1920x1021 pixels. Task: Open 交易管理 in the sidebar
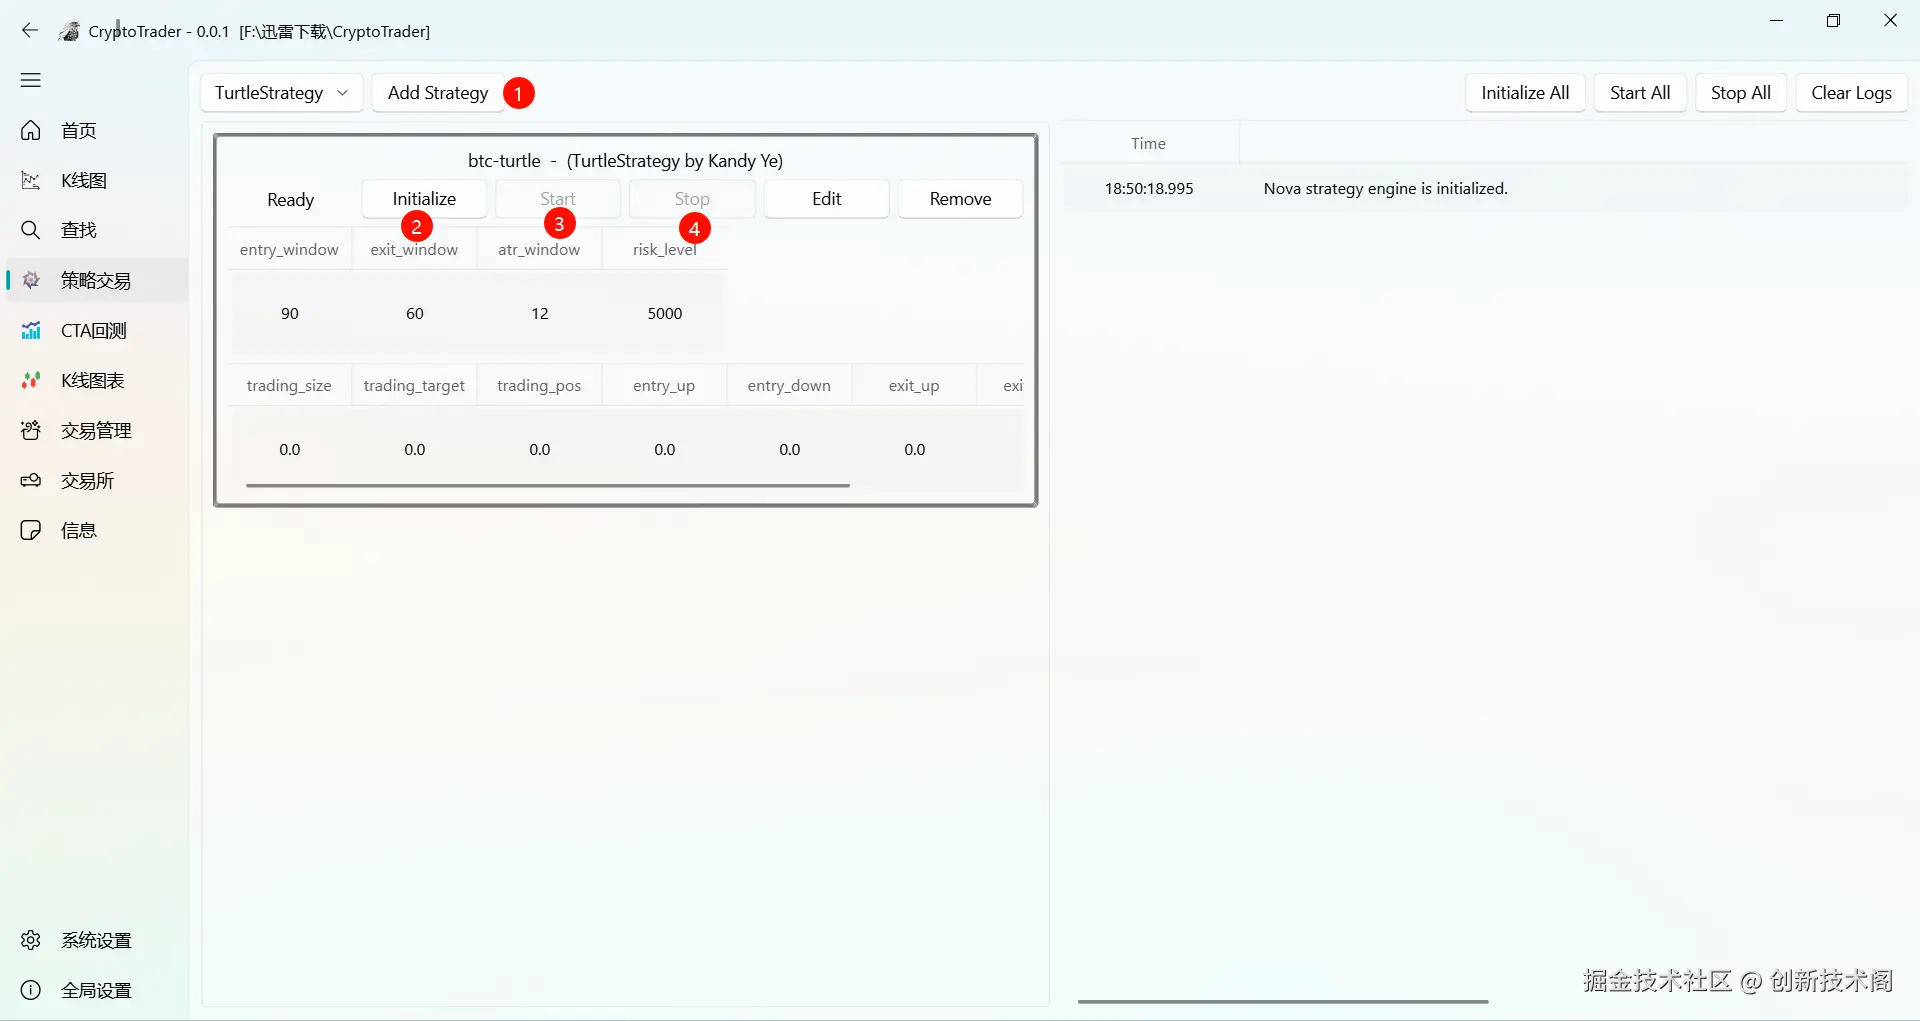[96, 431]
